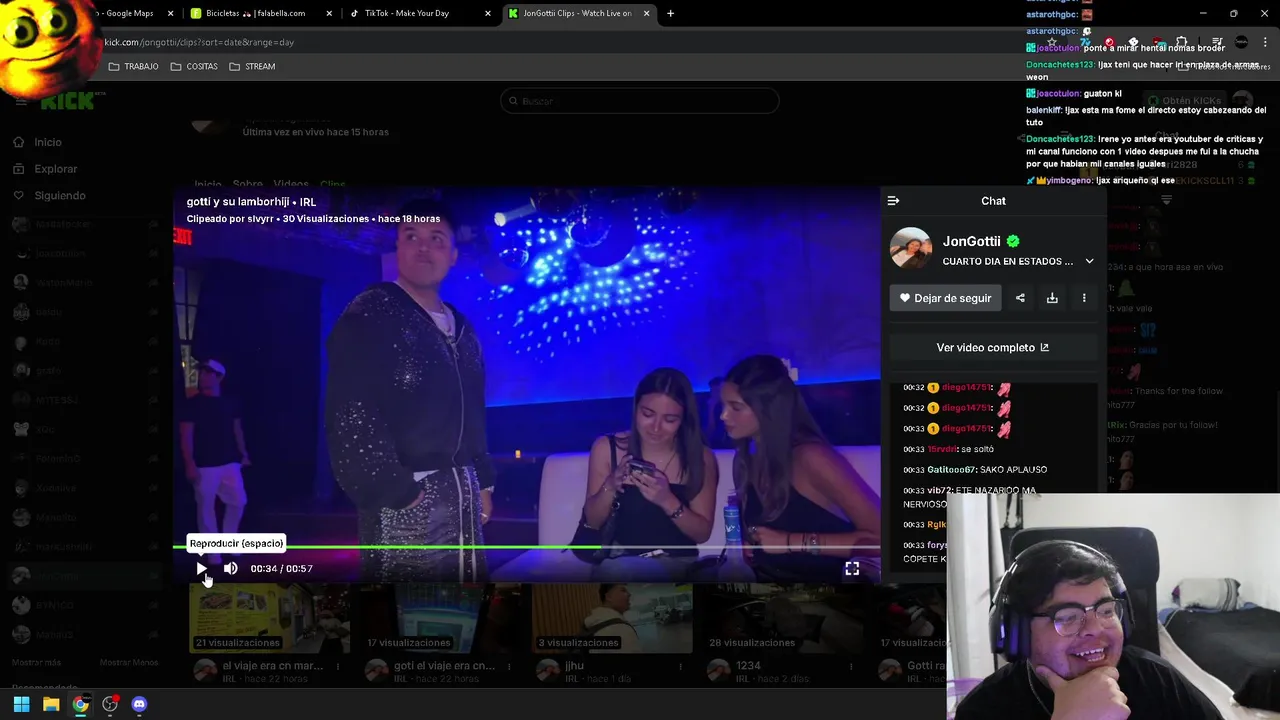
Task: Open Ver video completo link
Action: pyautogui.click(x=993, y=347)
